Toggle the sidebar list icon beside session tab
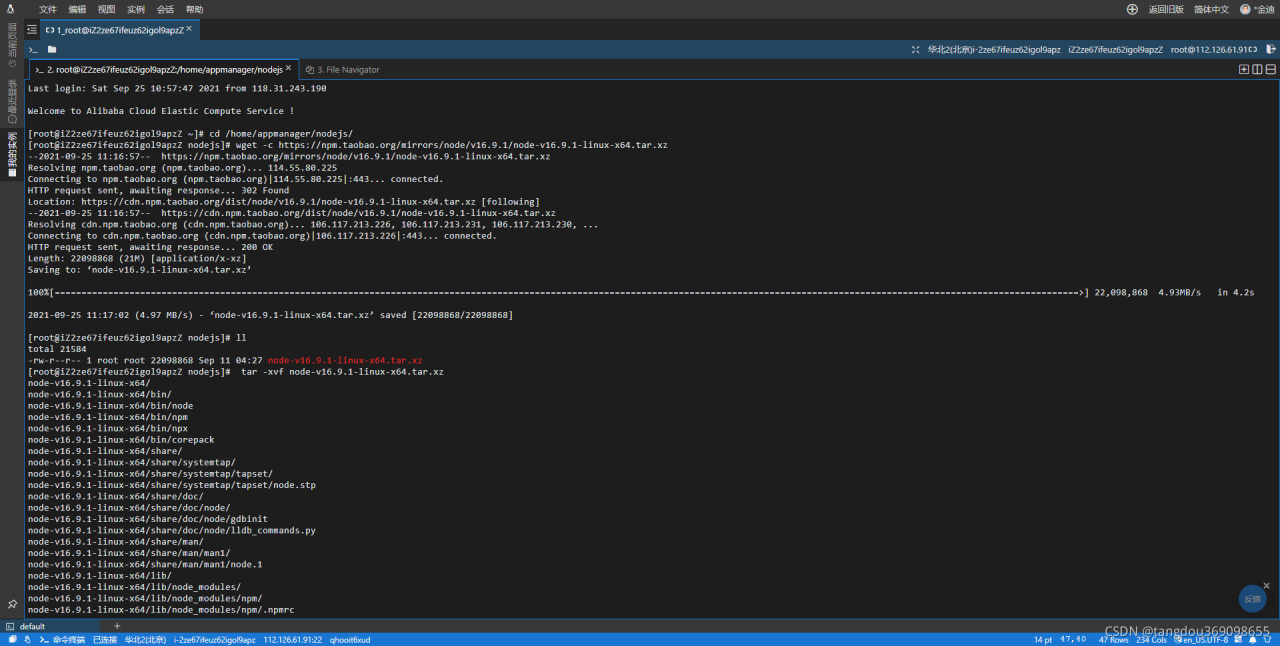 [32, 30]
